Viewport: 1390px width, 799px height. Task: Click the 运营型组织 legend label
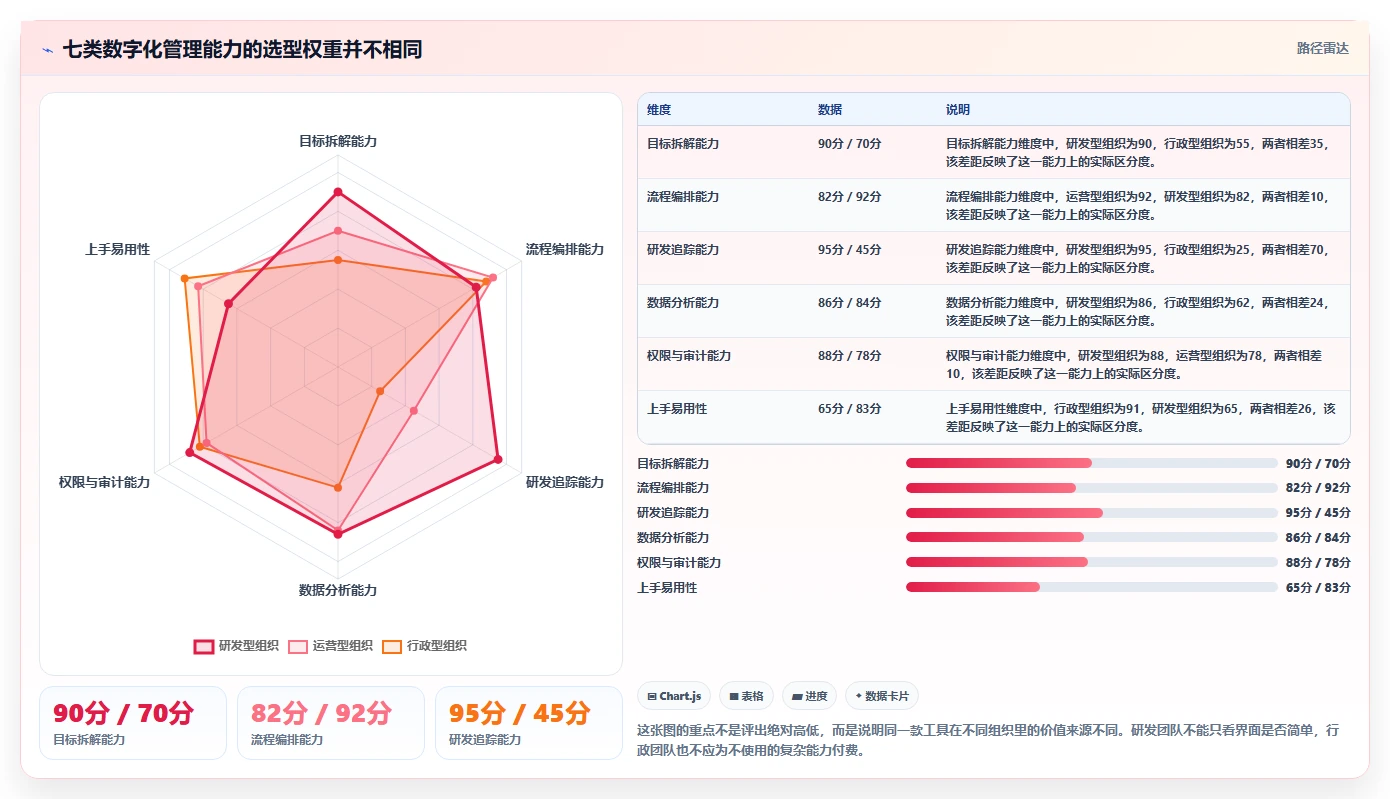point(343,646)
